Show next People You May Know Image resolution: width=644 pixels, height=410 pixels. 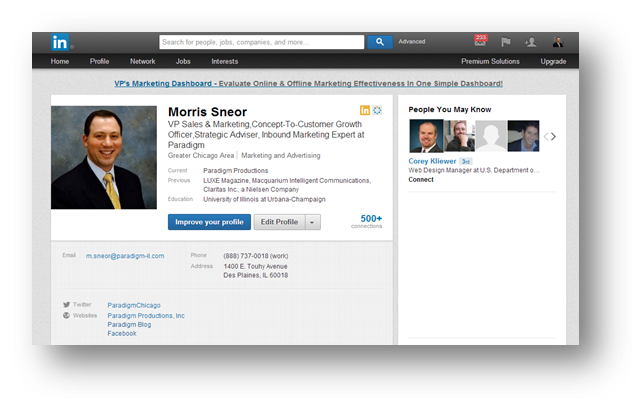pyautogui.click(x=553, y=136)
